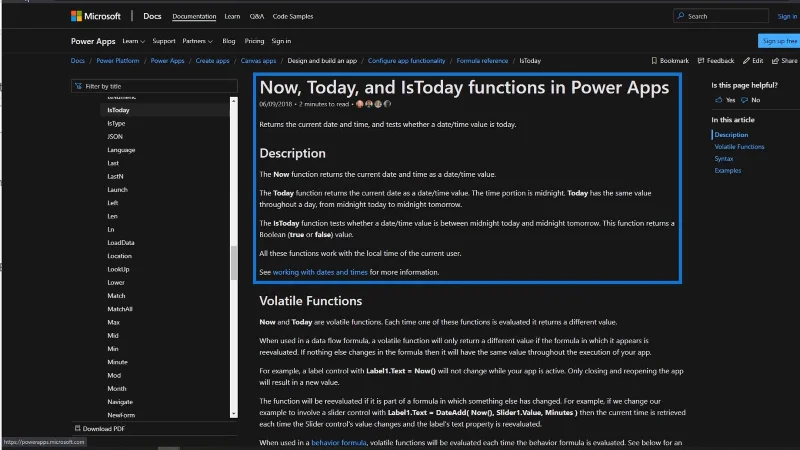Click the Filter by title field
800x450 pixels.
point(154,86)
